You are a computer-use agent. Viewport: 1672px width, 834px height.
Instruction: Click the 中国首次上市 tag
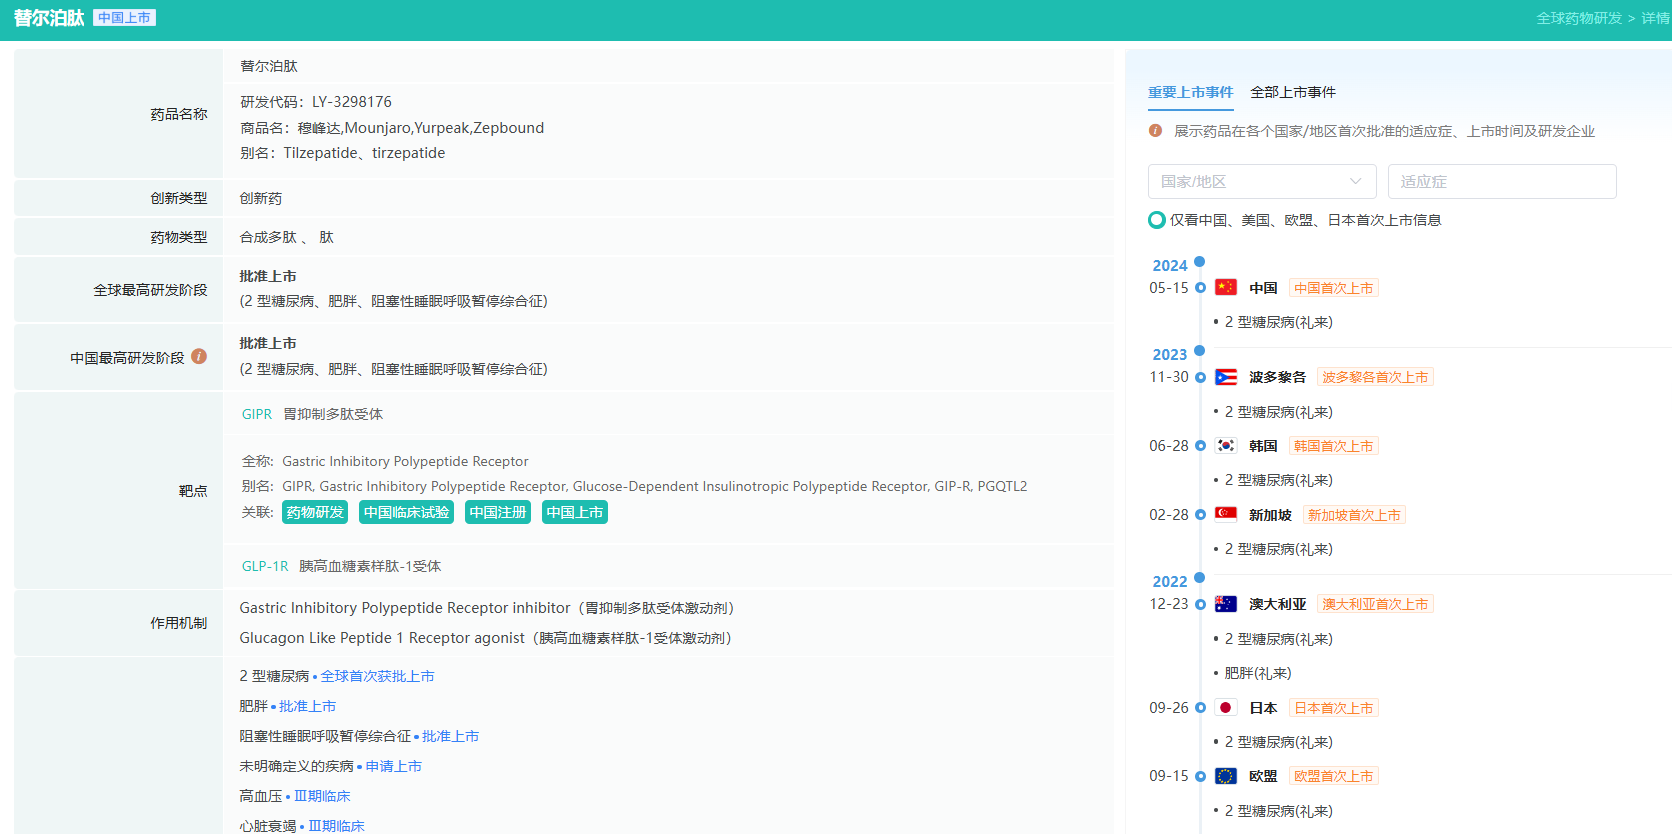(1334, 288)
